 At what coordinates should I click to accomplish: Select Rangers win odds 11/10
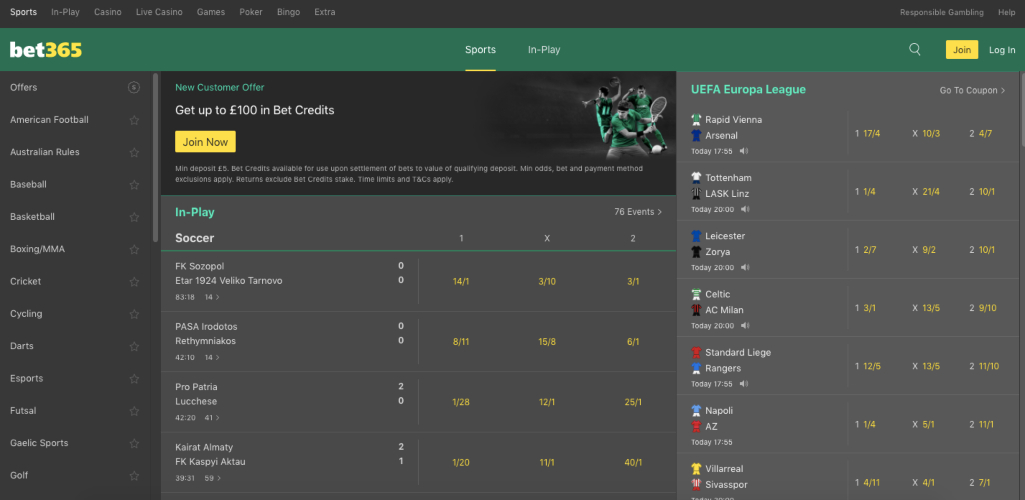point(988,366)
